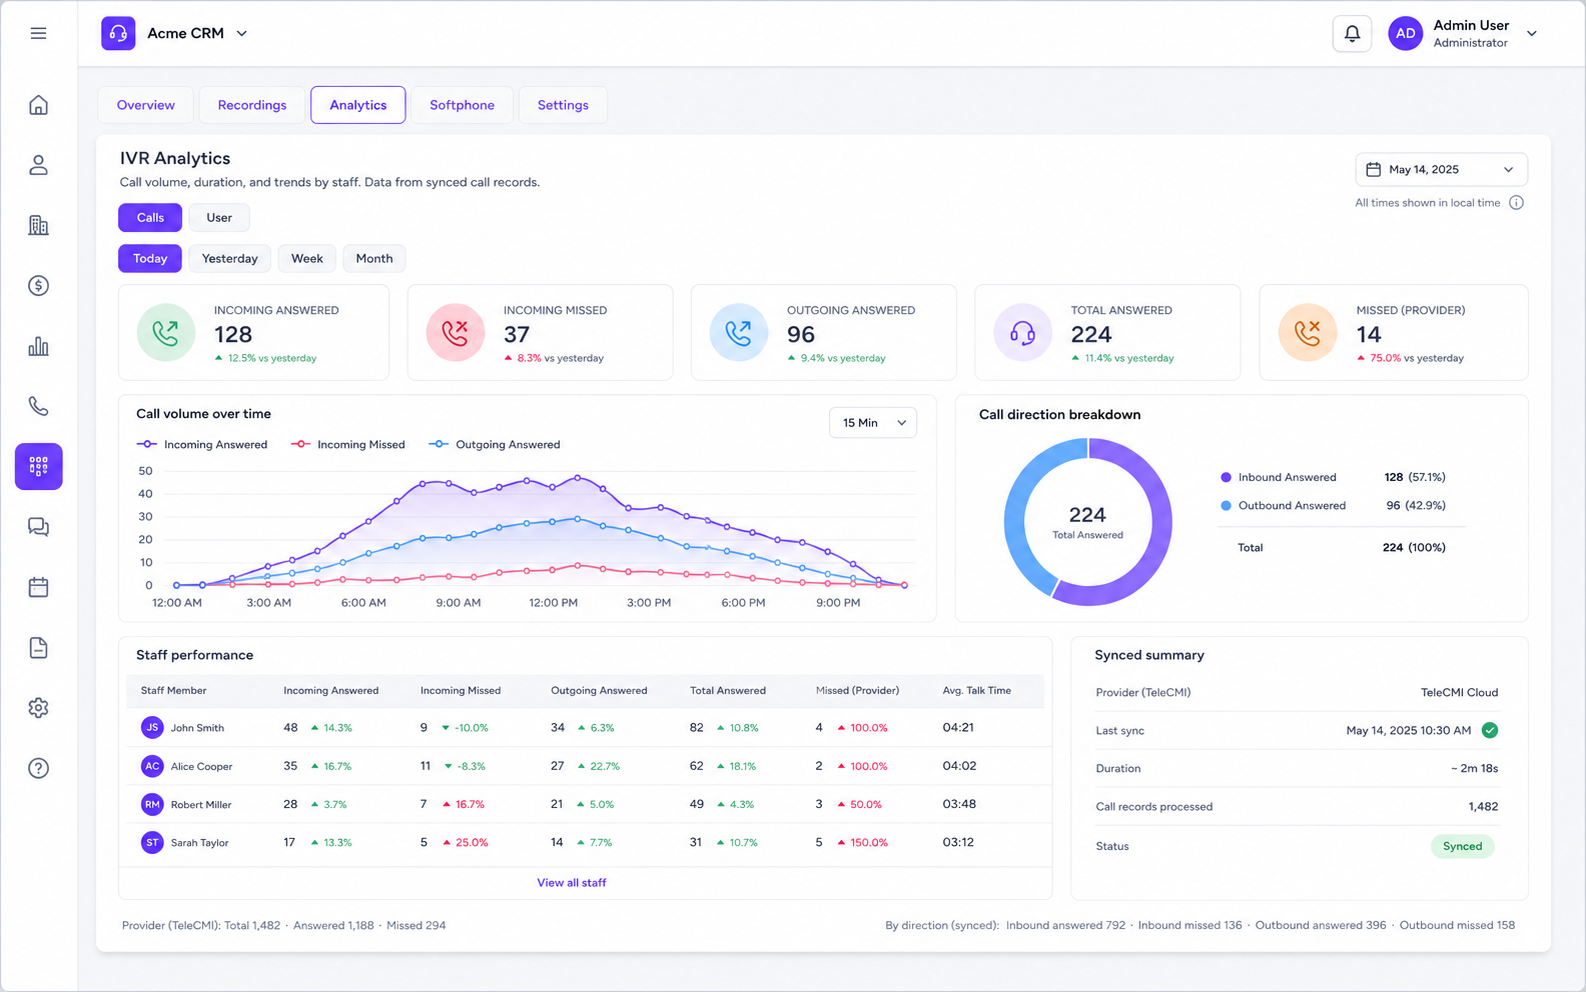Open the Deals dollar icon in sidebar

(x=38, y=286)
